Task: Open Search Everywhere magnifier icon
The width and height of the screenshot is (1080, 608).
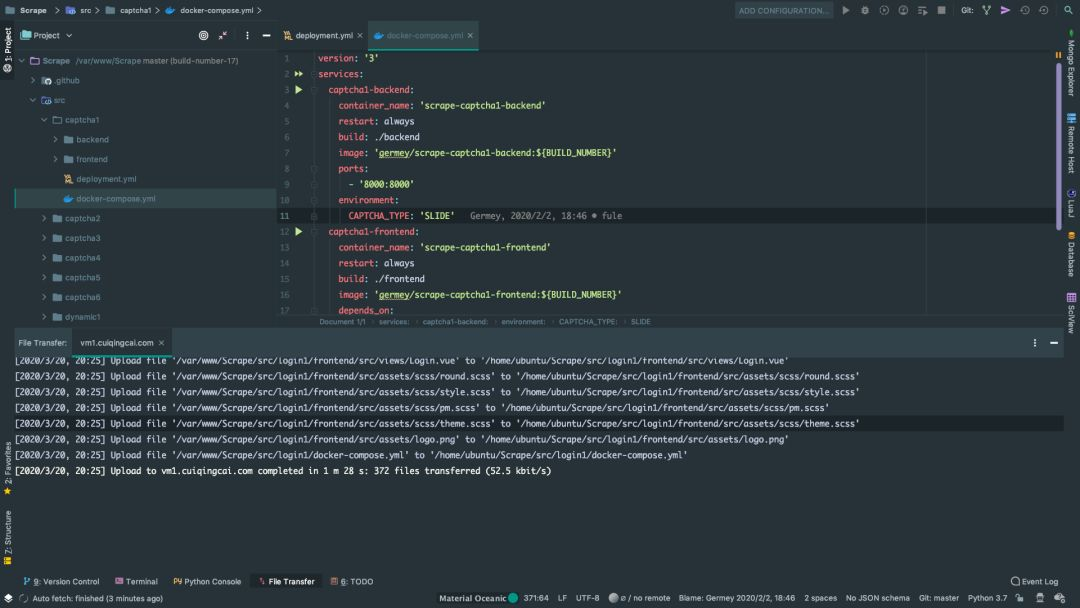Action: click(x=1068, y=10)
